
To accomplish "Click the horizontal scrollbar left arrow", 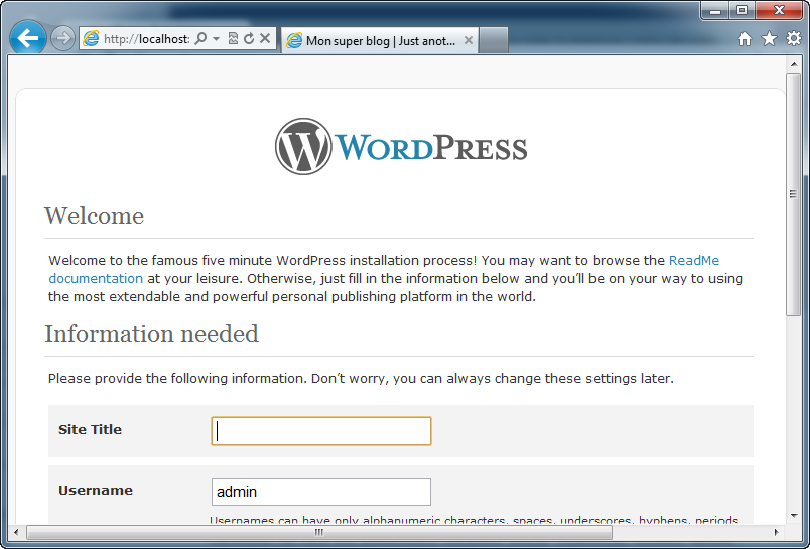I will [15, 532].
